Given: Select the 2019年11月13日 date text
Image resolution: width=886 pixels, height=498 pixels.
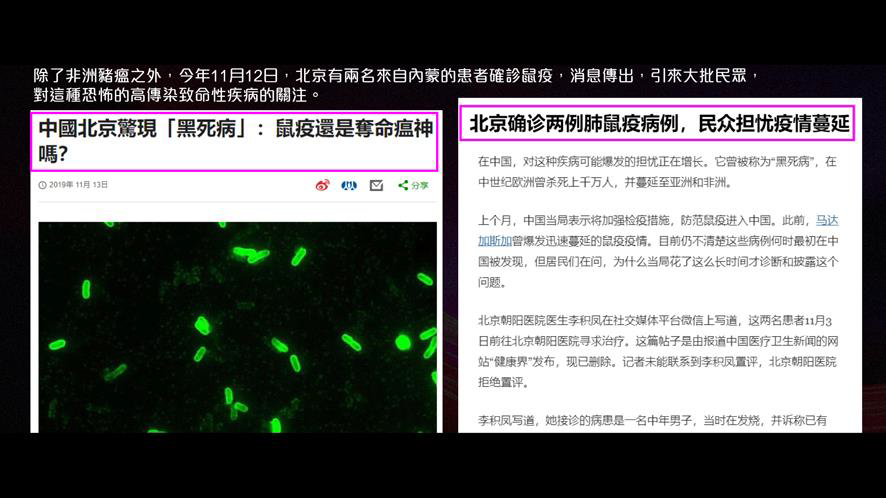Looking at the screenshot, I should 78,185.
